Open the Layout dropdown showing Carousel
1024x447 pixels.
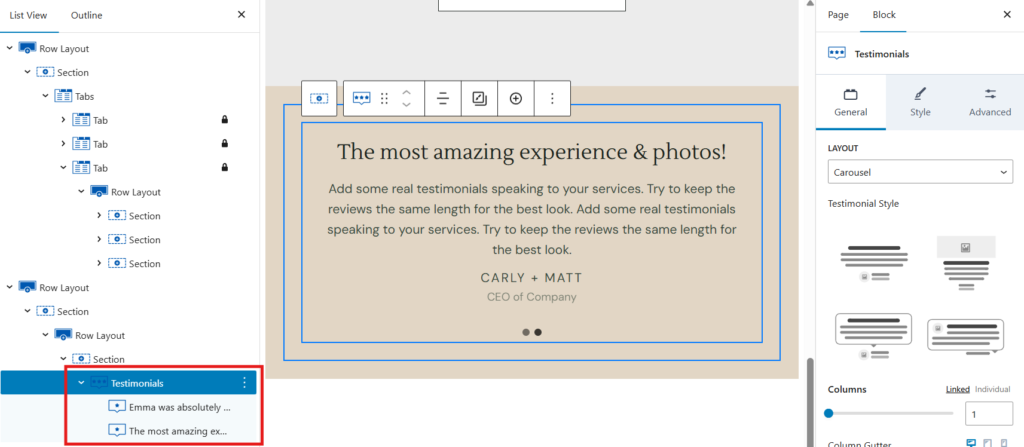coord(920,173)
